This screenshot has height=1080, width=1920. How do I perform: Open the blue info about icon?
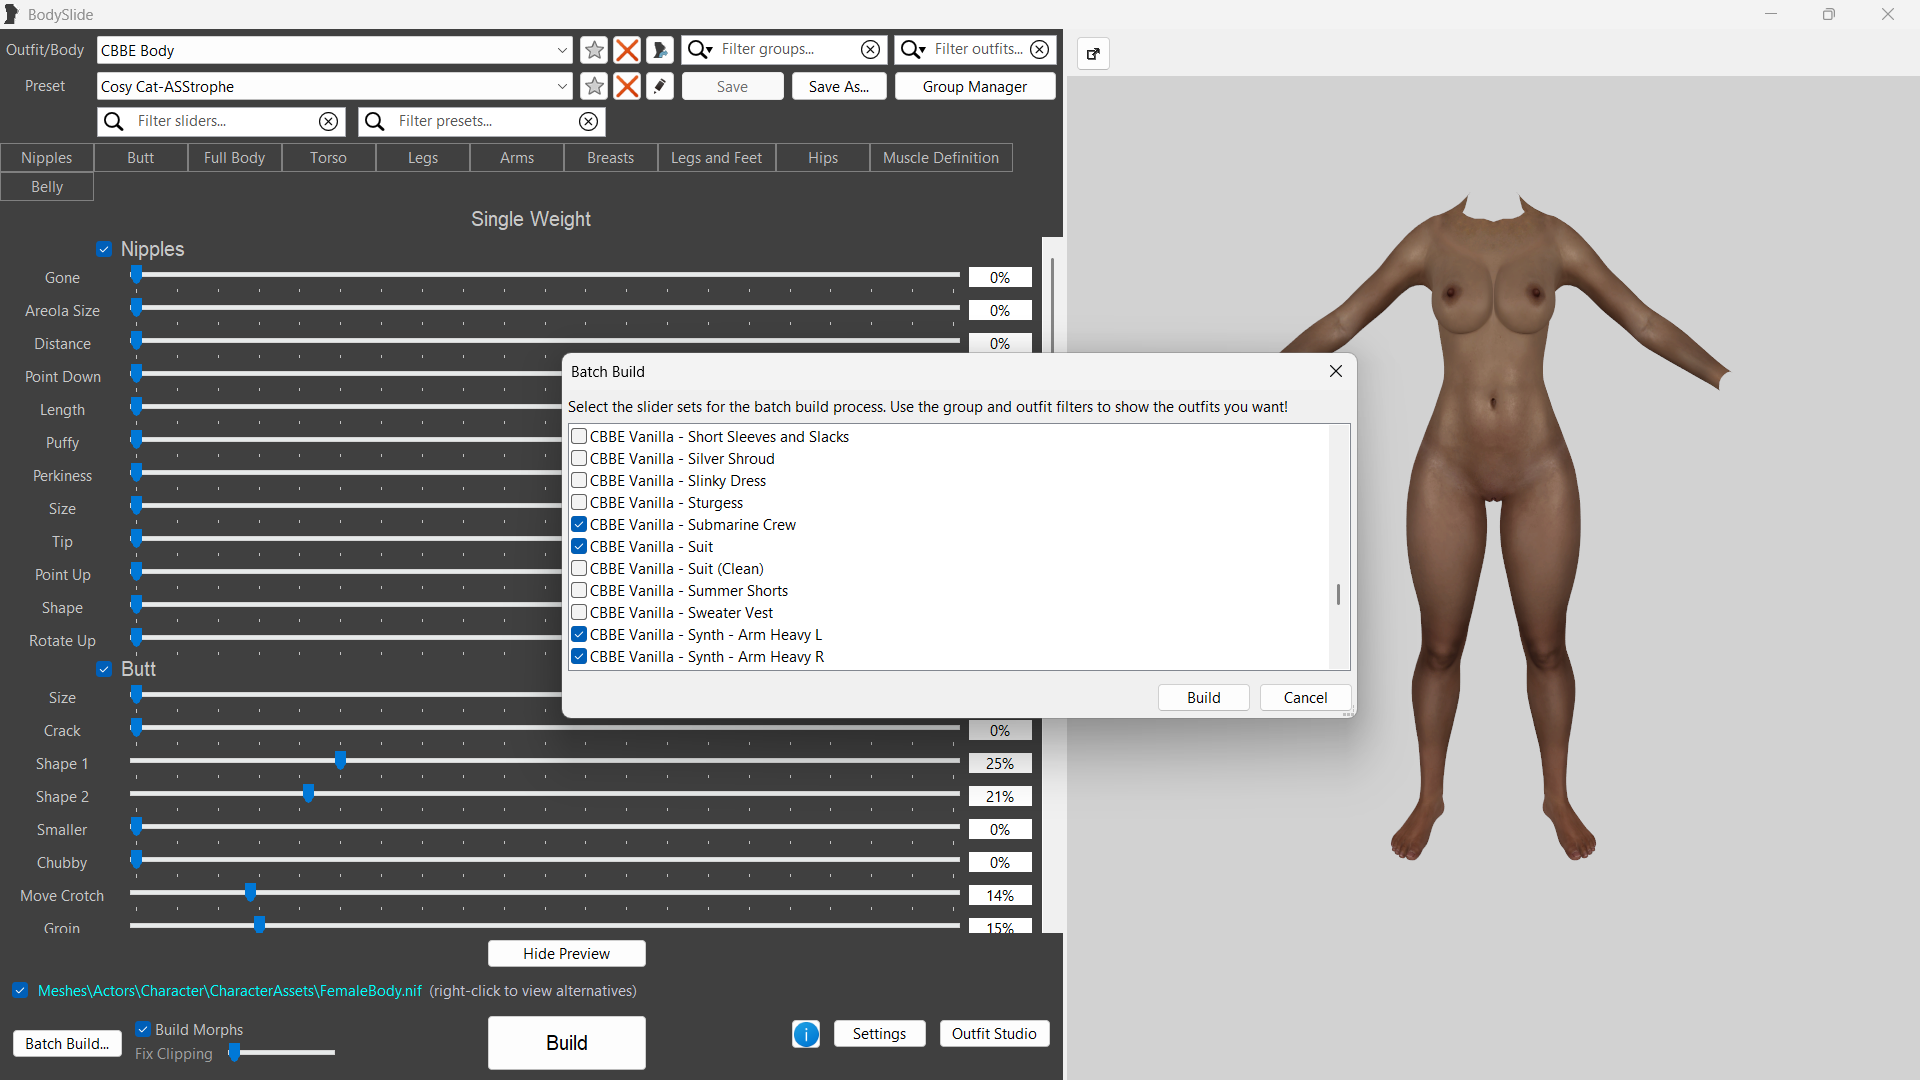[x=806, y=1034]
